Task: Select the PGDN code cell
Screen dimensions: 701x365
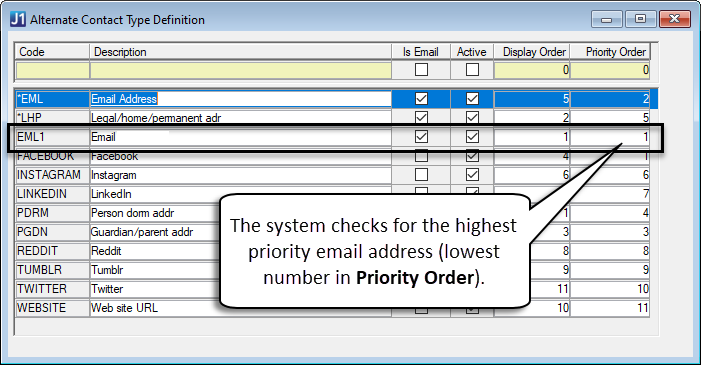Action: (53, 232)
